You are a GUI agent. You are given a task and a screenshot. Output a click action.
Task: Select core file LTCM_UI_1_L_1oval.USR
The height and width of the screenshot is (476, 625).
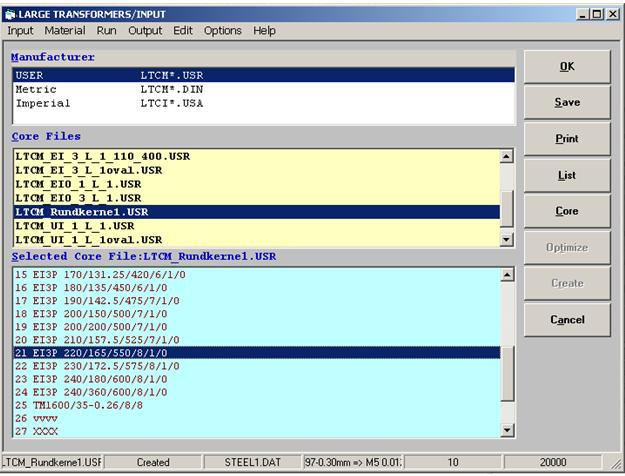[x=257, y=240]
